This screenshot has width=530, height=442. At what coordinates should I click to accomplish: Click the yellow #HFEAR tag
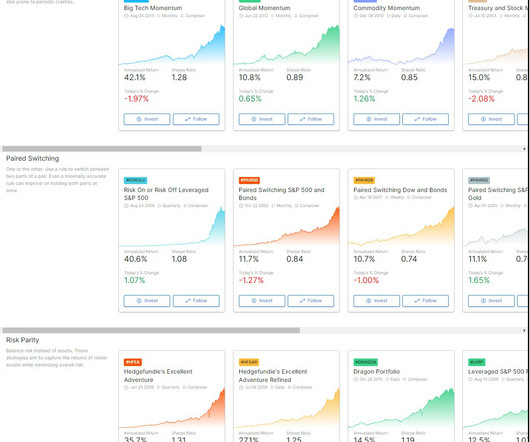pos(249,362)
